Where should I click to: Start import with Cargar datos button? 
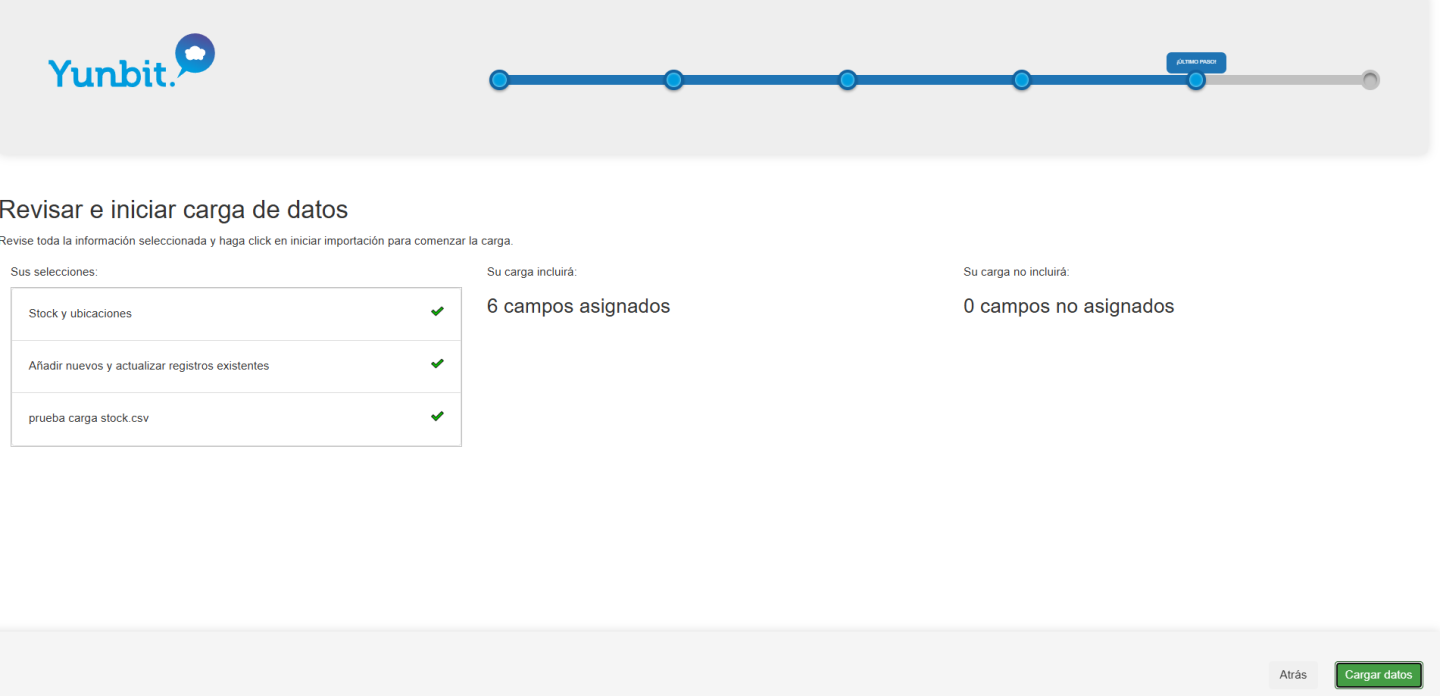(1378, 675)
